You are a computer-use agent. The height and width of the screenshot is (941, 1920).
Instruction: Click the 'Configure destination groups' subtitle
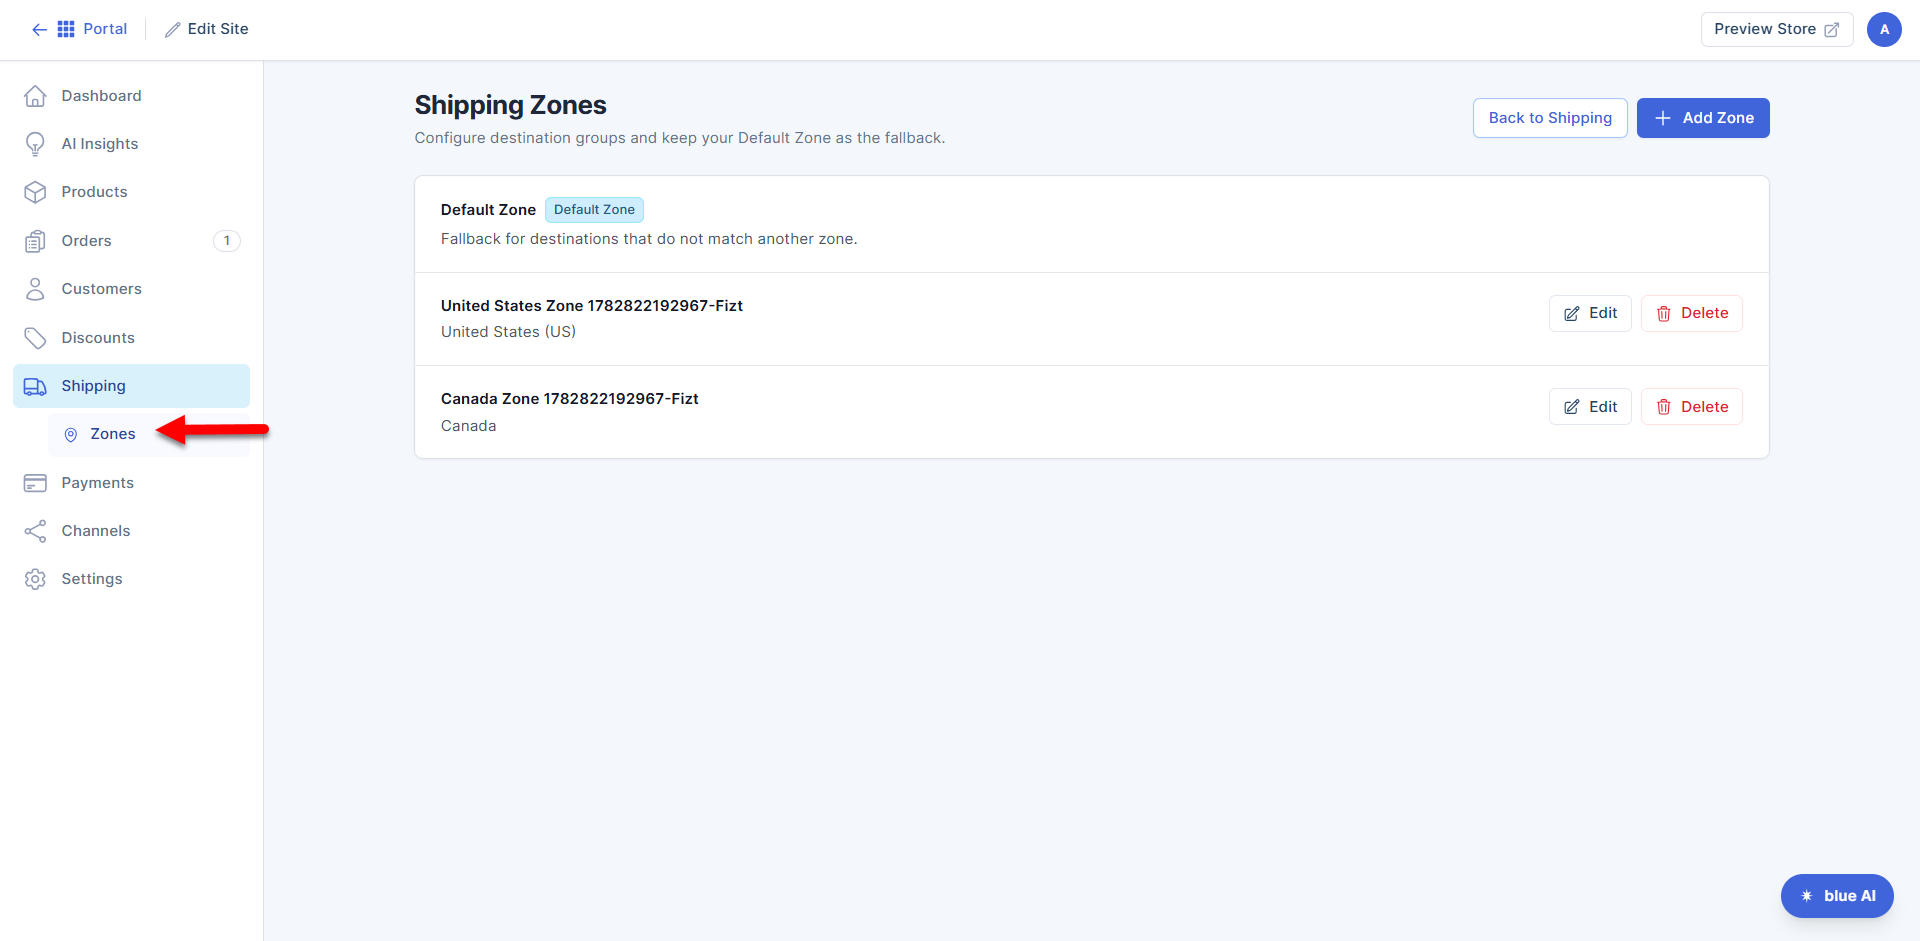click(x=680, y=138)
